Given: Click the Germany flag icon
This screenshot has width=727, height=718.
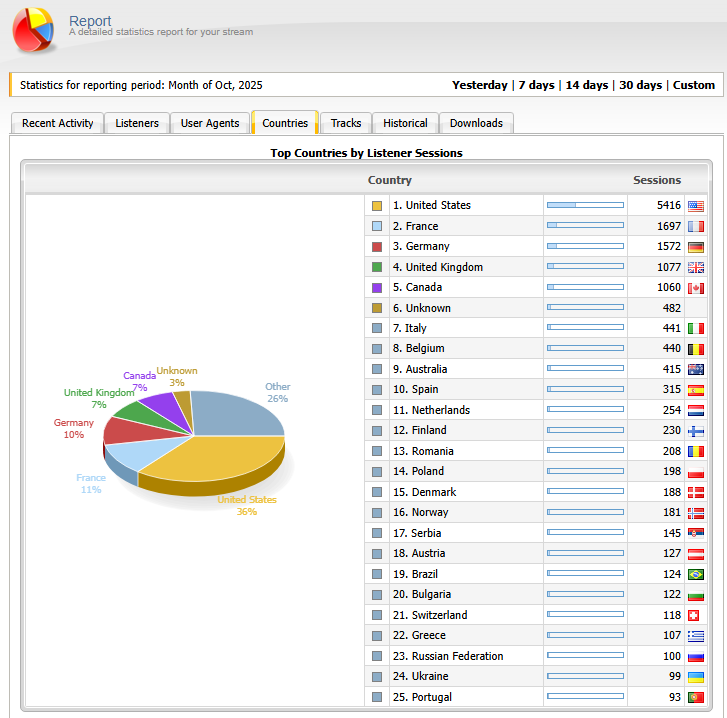Looking at the screenshot, I should coord(696,247).
